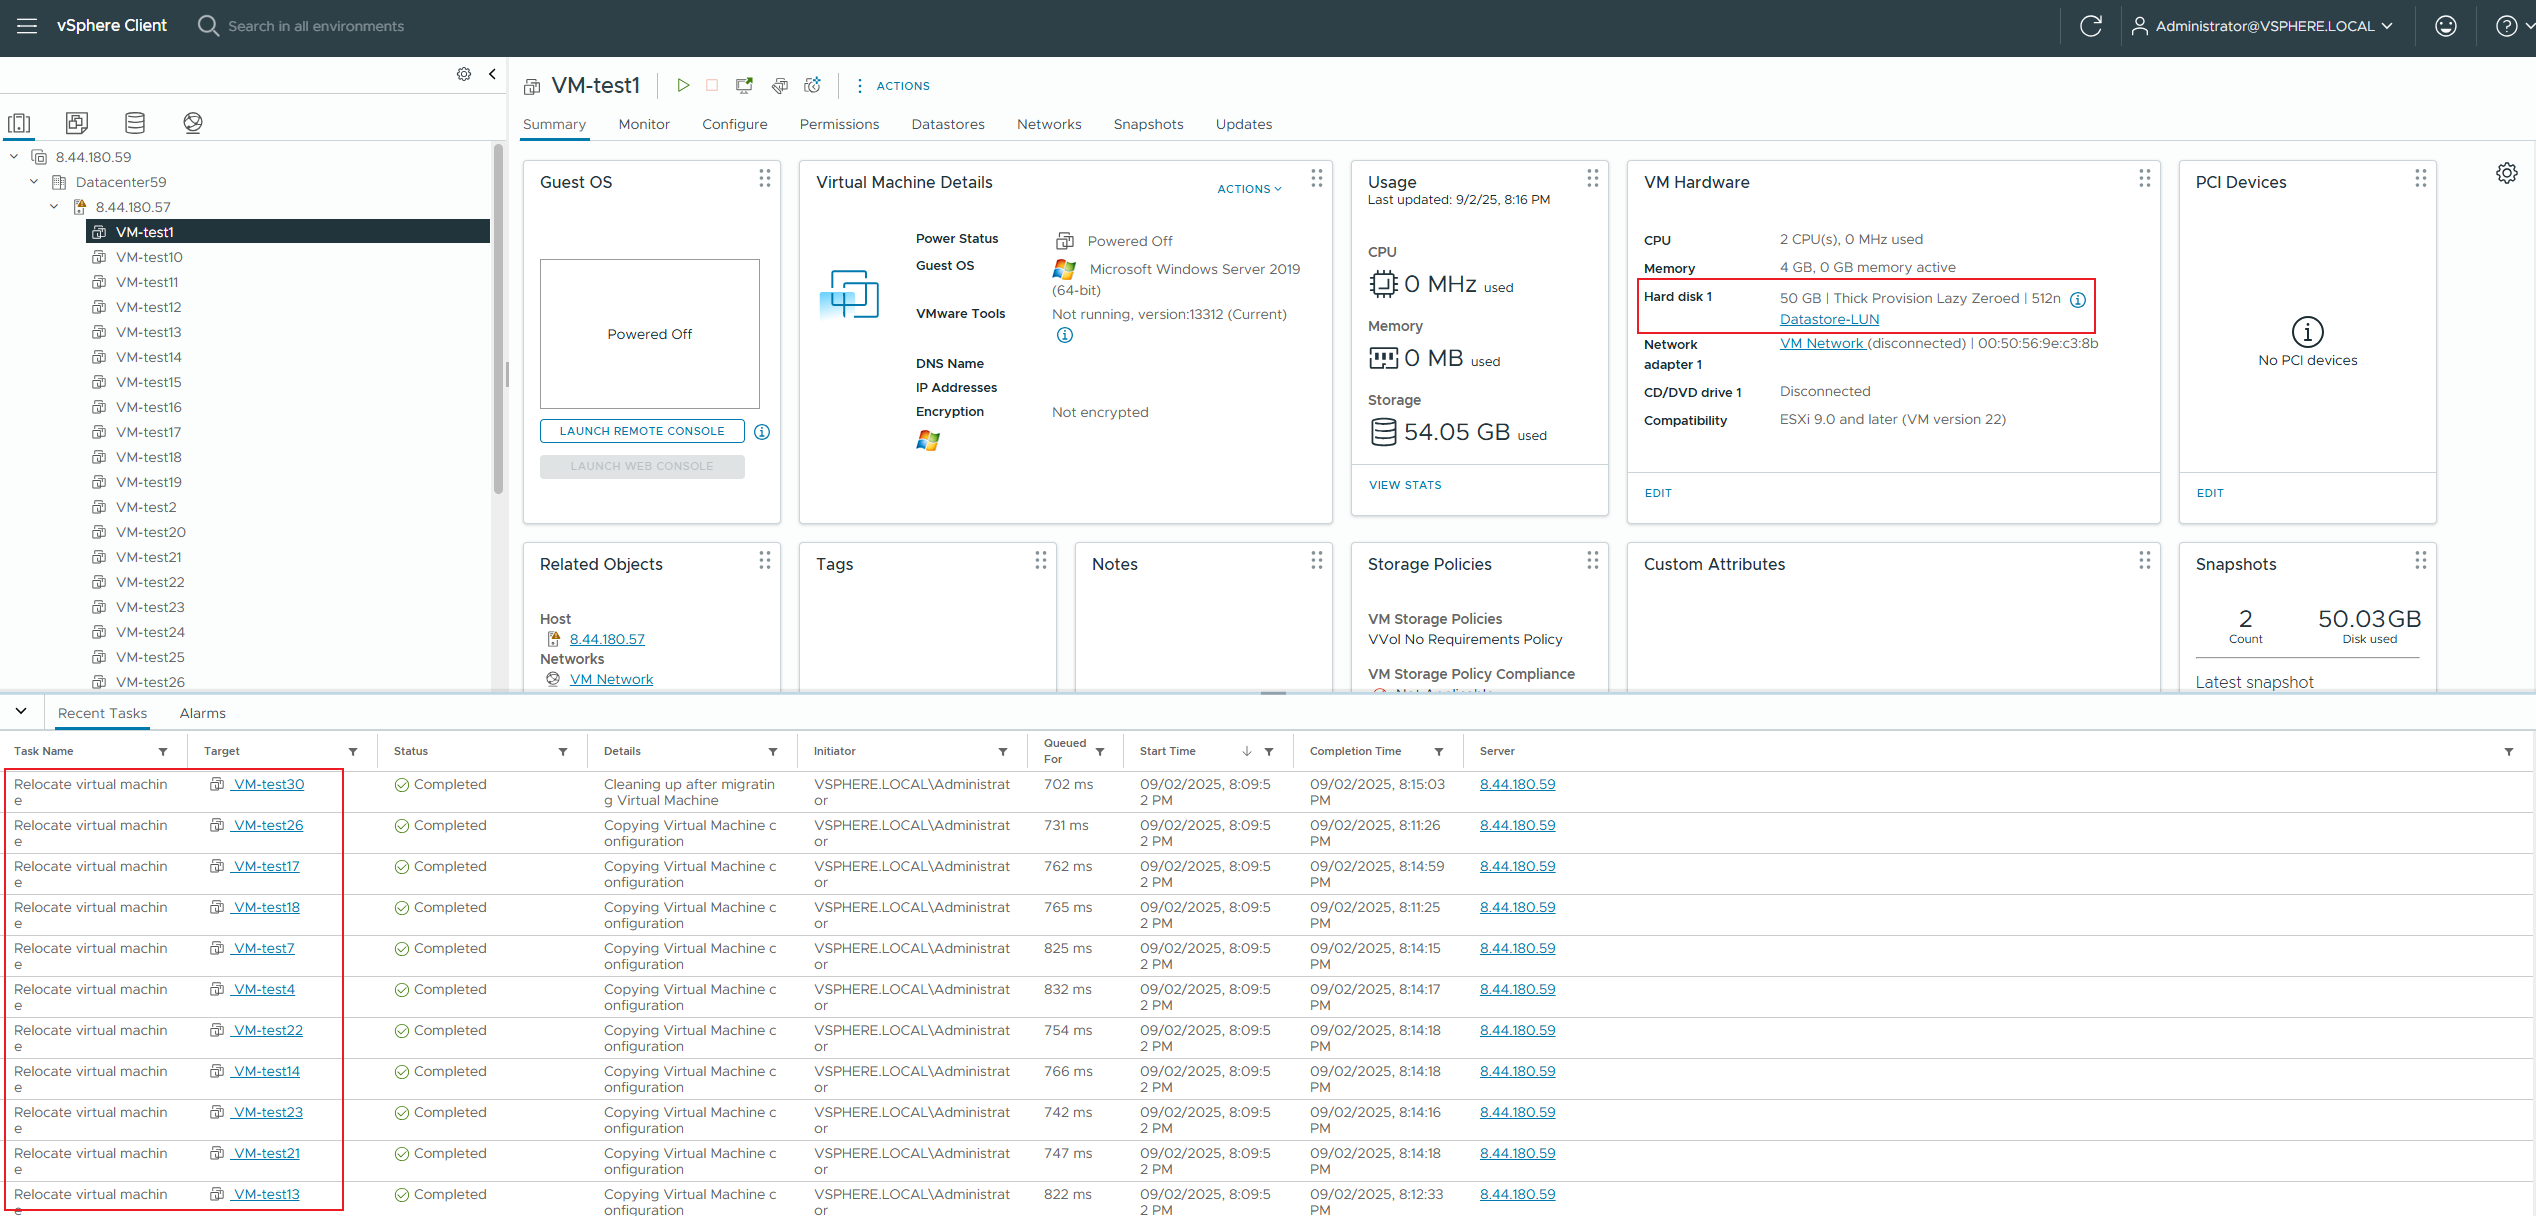The height and width of the screenshot is (1216, 2536).
Task: Select VM-test2 in inventory tree
Action: [x=146, y=507]
